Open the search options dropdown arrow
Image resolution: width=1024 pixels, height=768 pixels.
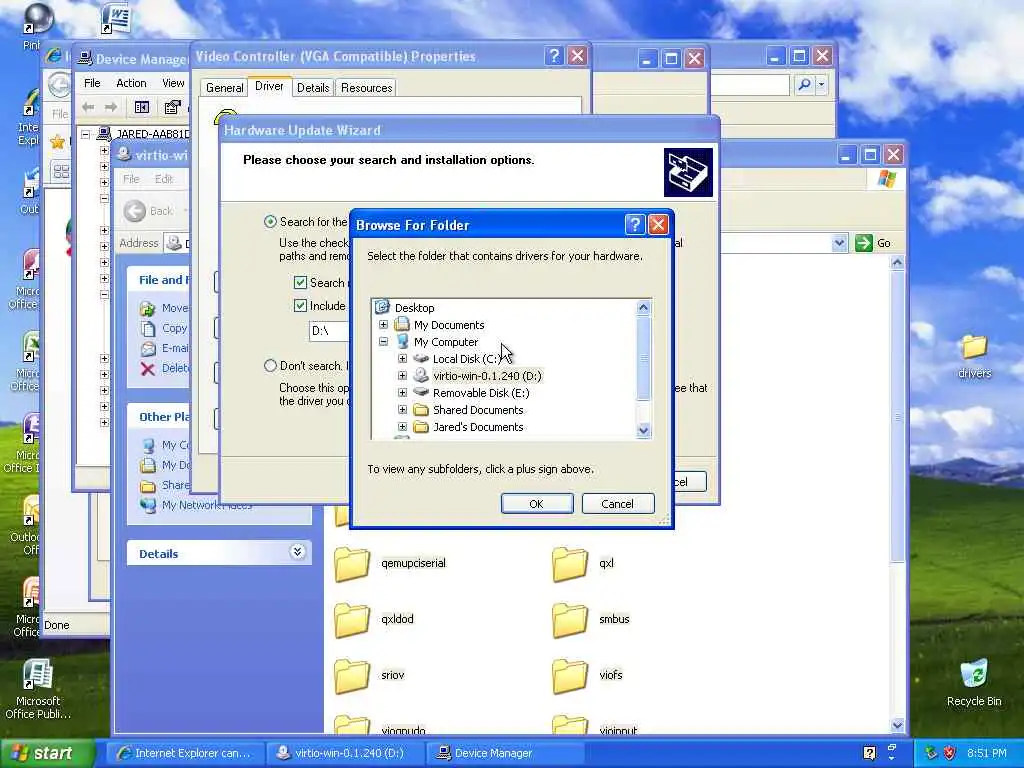click(822, 84)
